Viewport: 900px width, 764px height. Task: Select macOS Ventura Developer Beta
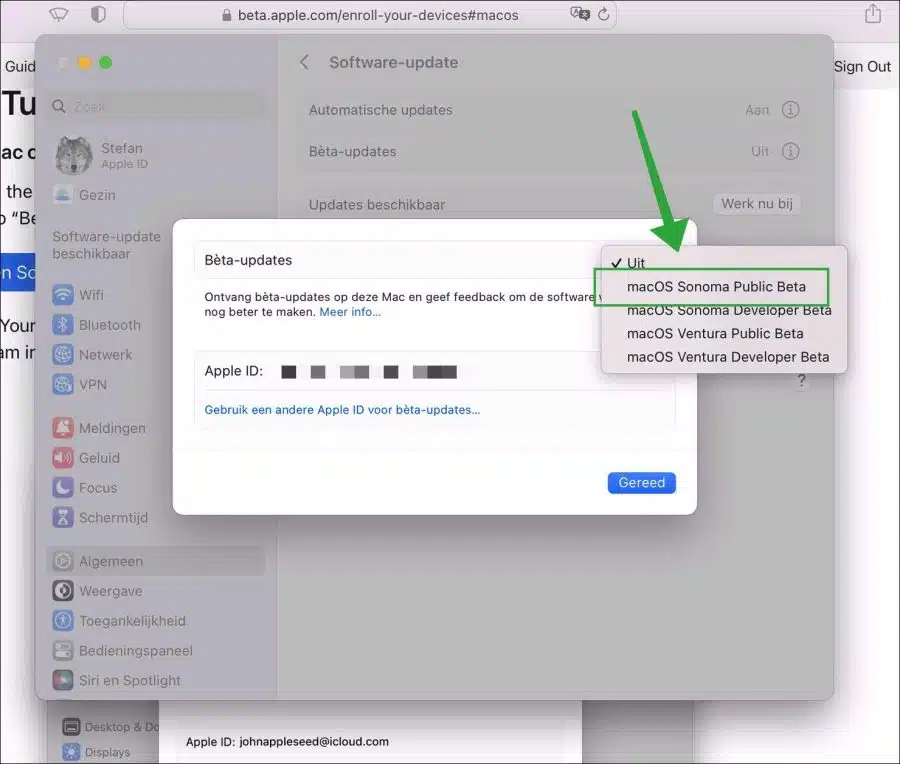pyautogui.click(x=727, y=357)
